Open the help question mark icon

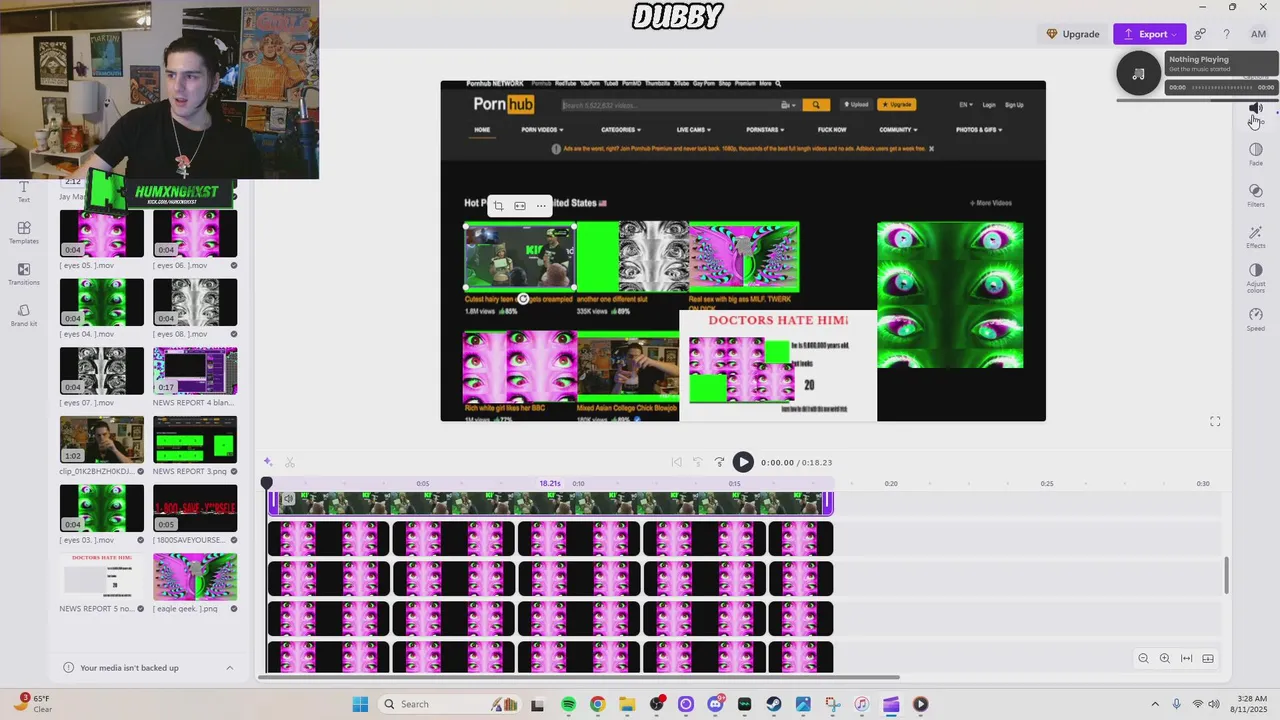tap(1227, 34)
